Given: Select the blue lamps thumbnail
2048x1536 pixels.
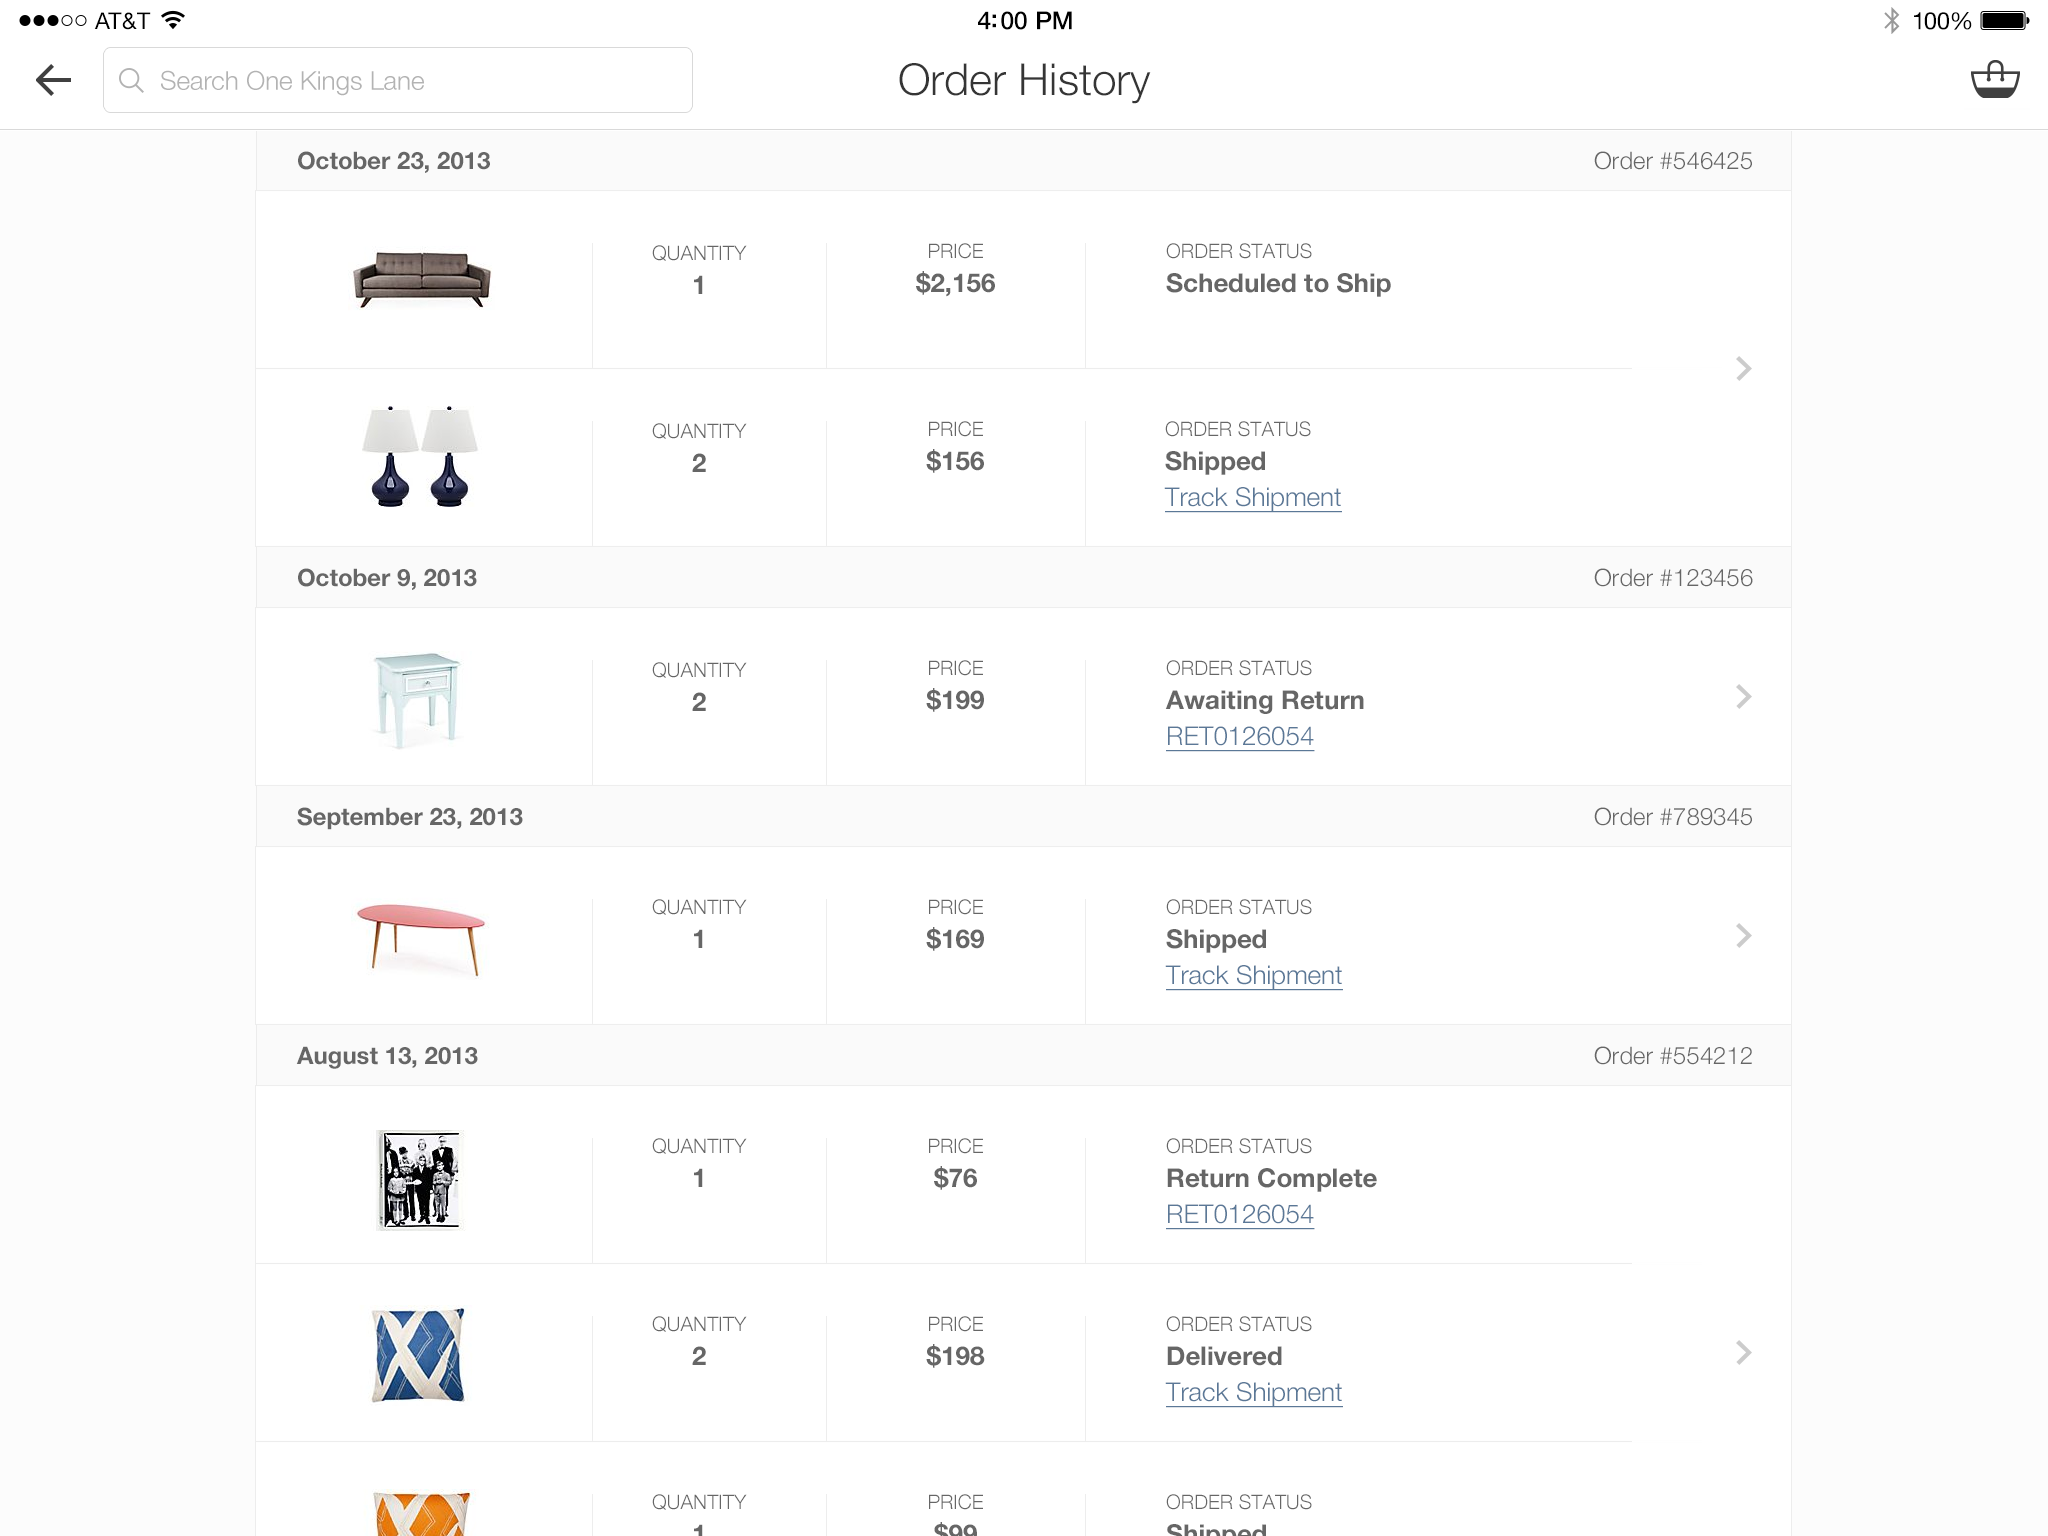Looking at the screenshot, I should [420, 457].
